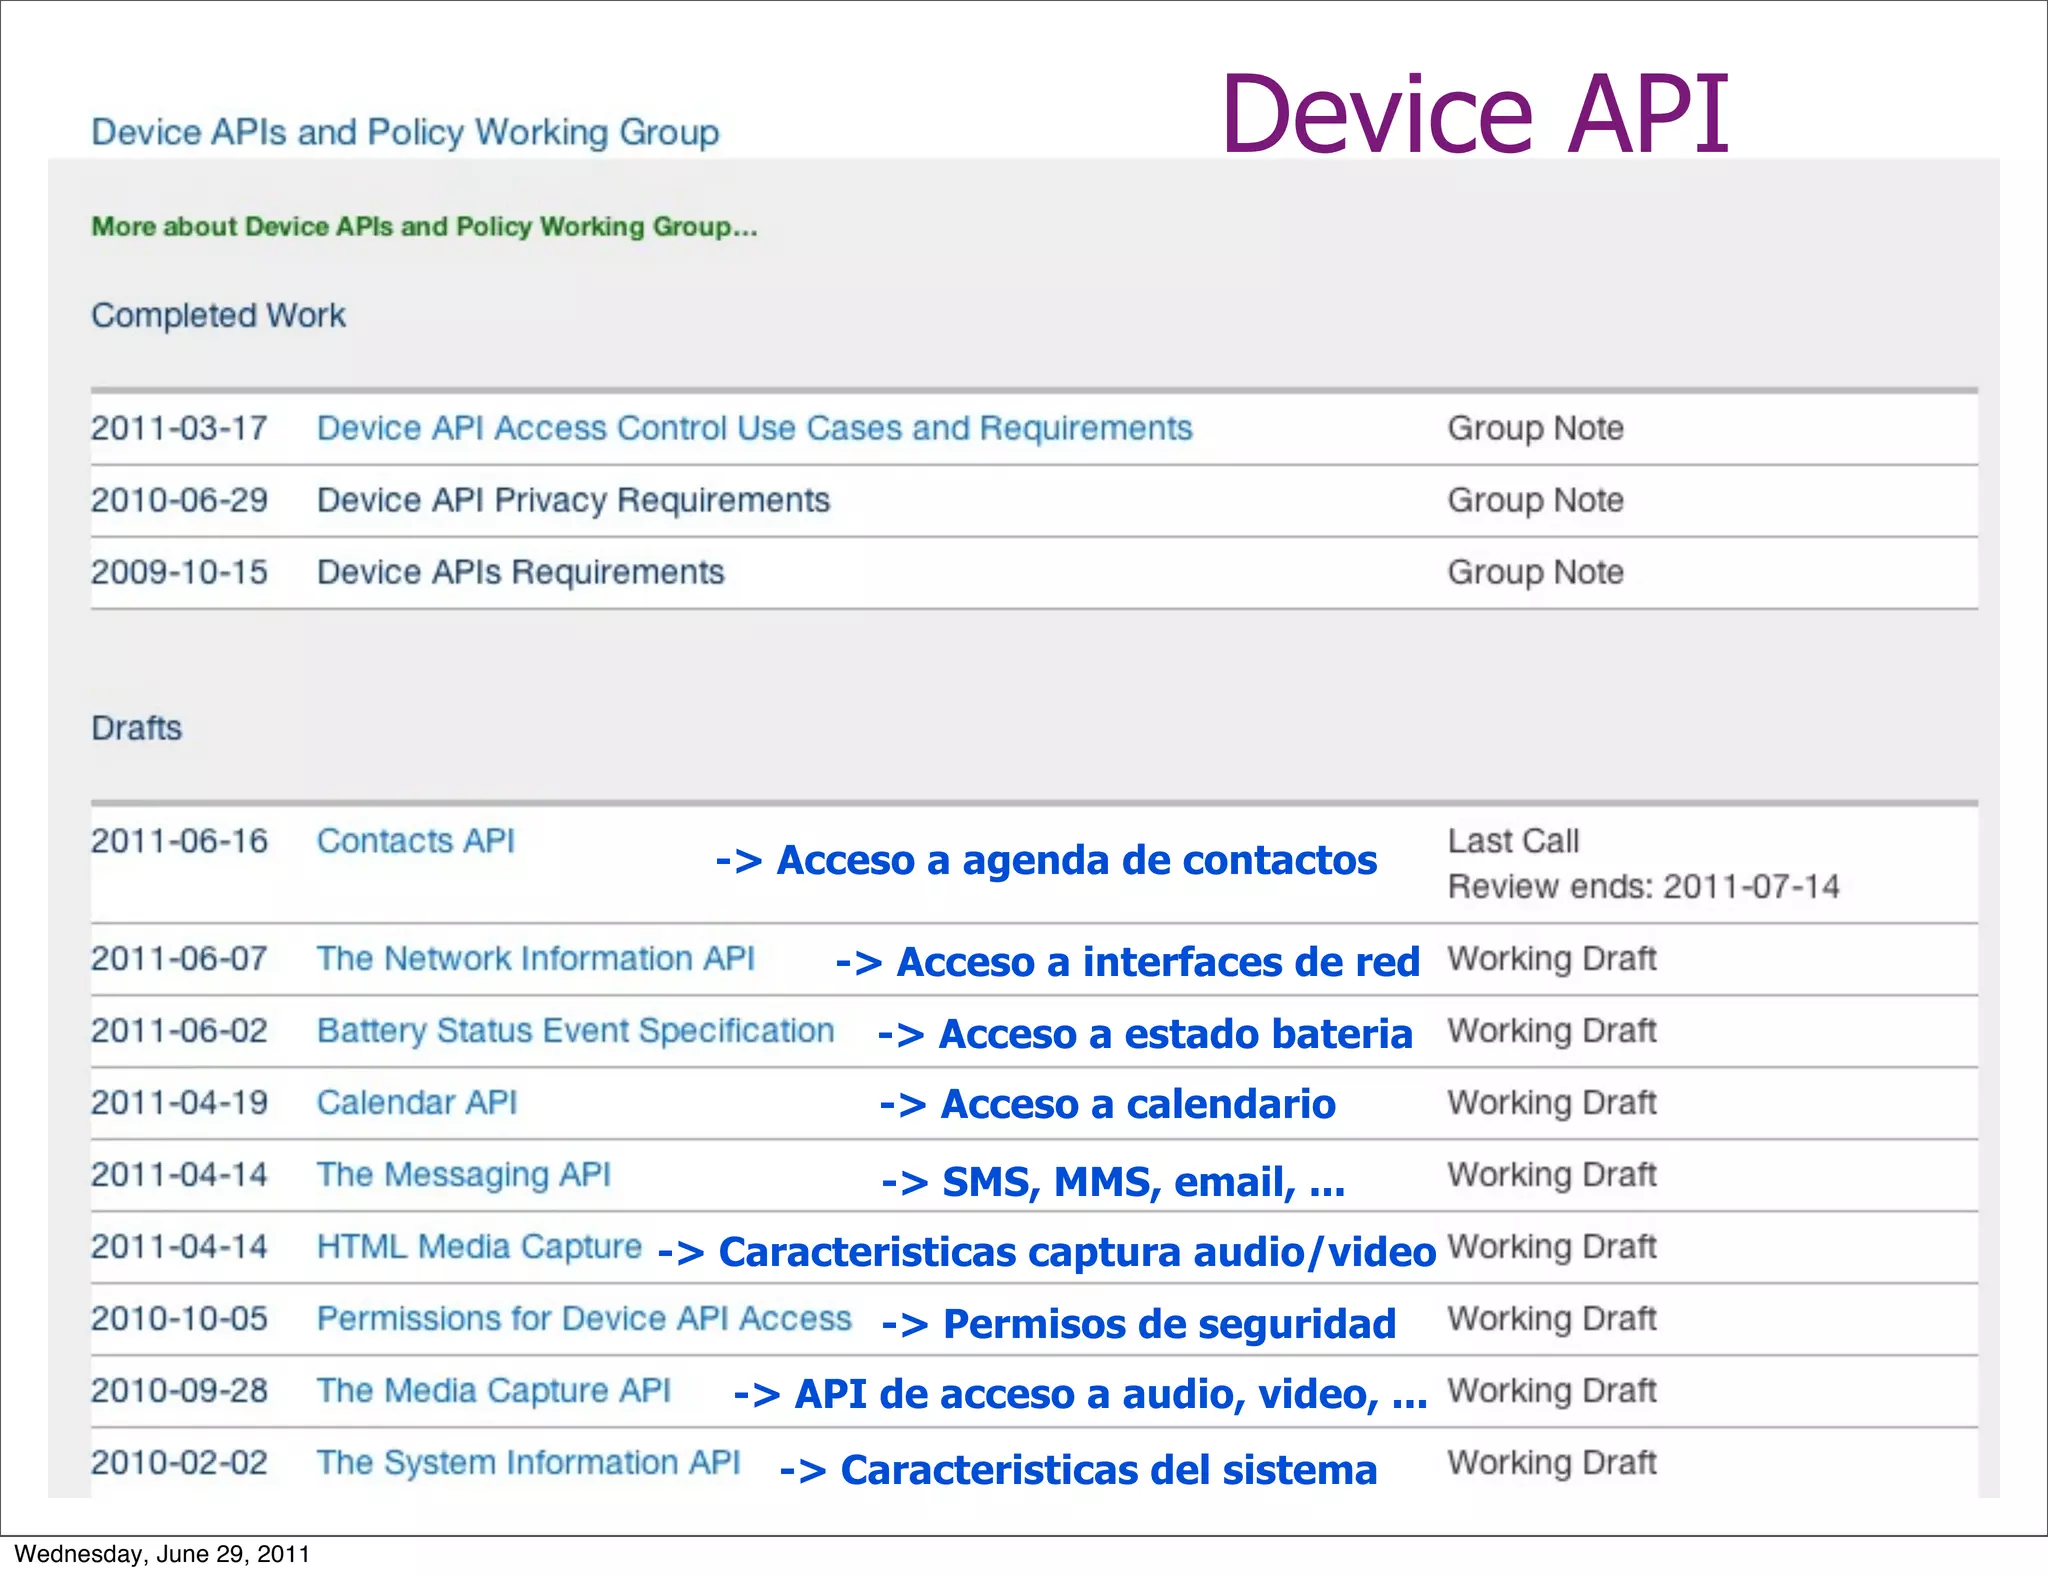The width and height of the screenshot is (2048, 1576).
Task: Click the Last Call status text
Action: (x=1514, y=841)
